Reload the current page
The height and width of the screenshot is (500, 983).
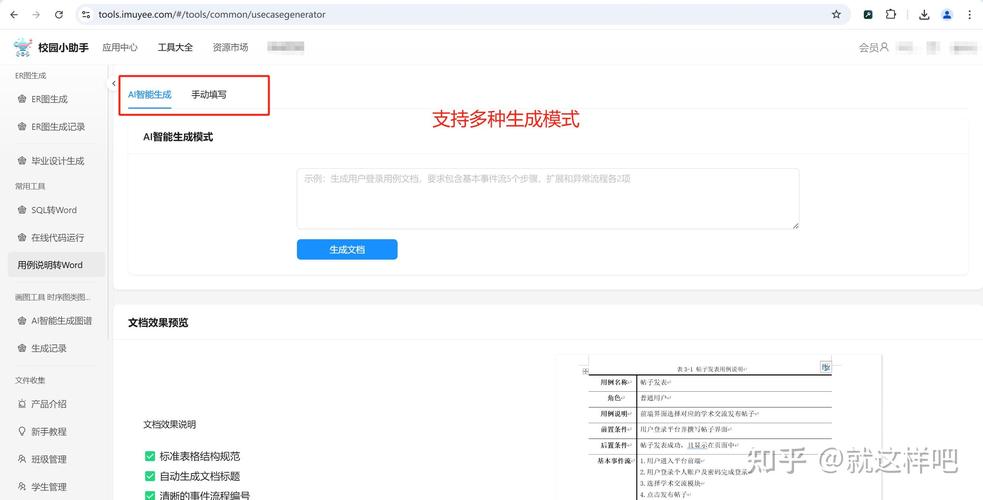(x=59, y=14)
